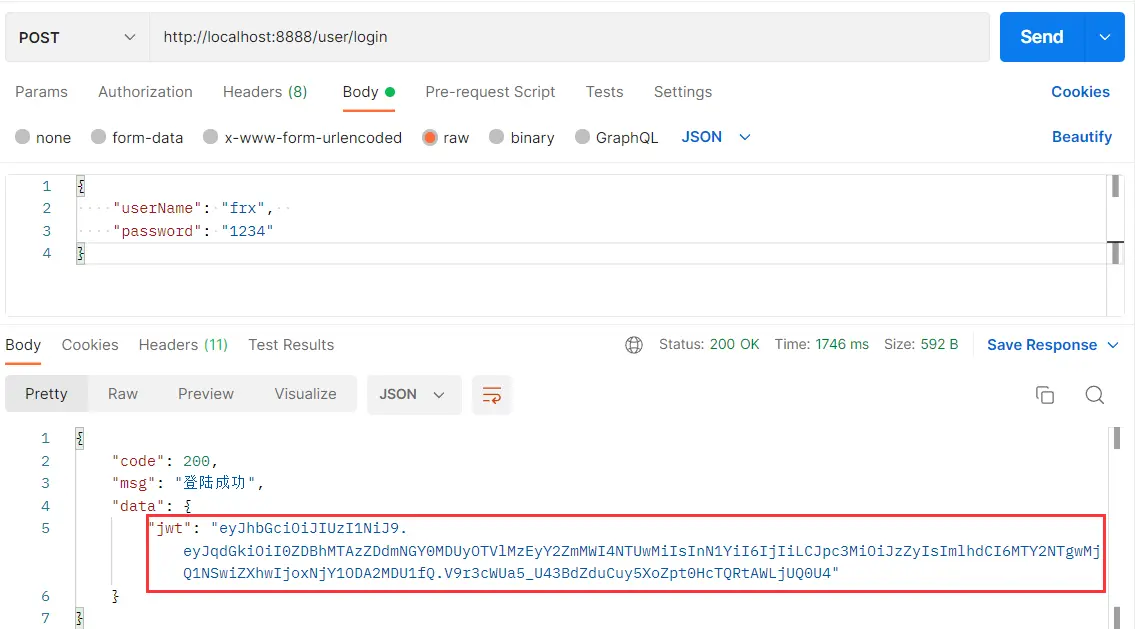
Task: Click the "msg" response line
Action: pyautogui.click(x=187, y=483)
